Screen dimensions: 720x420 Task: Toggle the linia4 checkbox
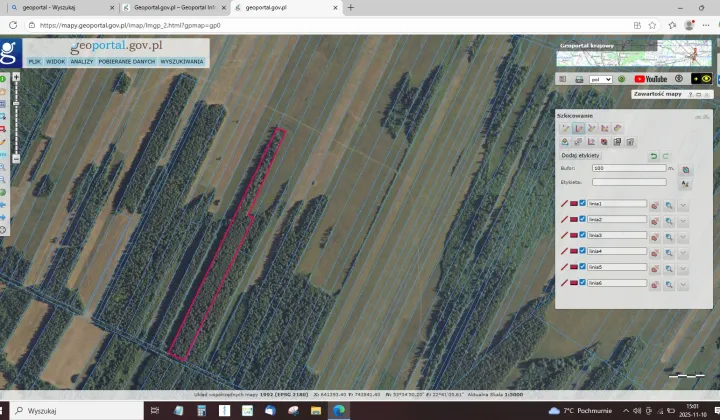(583, 252)
